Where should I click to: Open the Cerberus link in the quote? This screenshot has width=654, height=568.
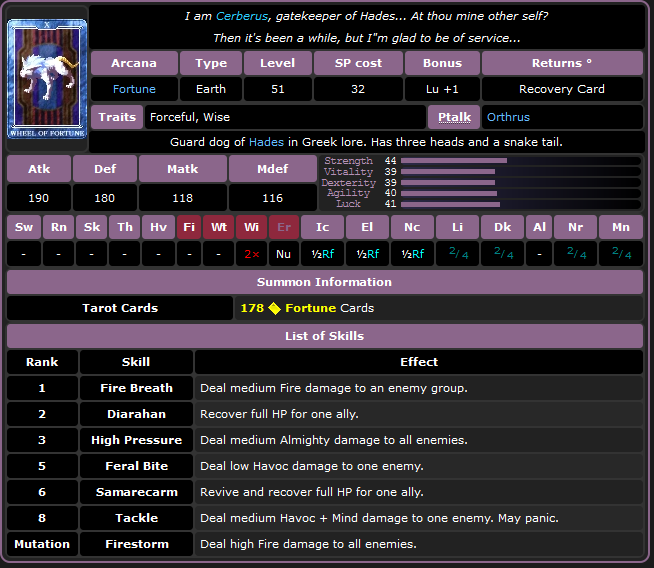tap(241, 16)
